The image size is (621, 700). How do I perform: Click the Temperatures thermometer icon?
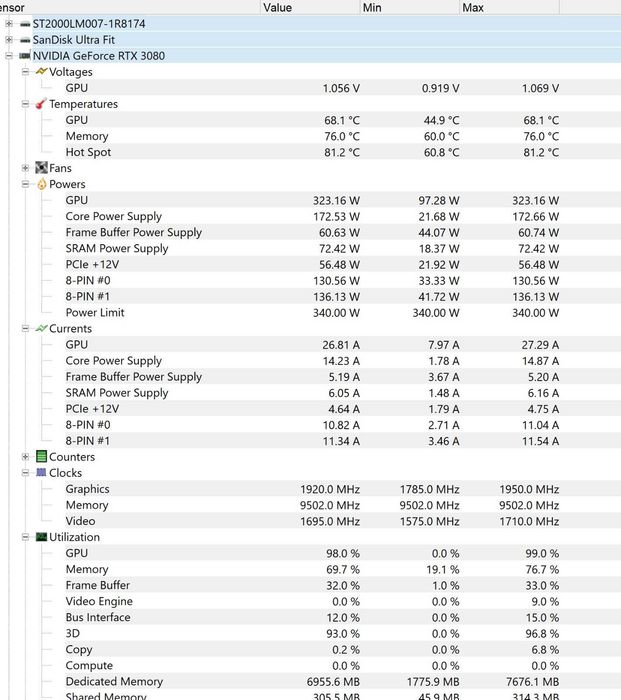[x=41, y=104]
